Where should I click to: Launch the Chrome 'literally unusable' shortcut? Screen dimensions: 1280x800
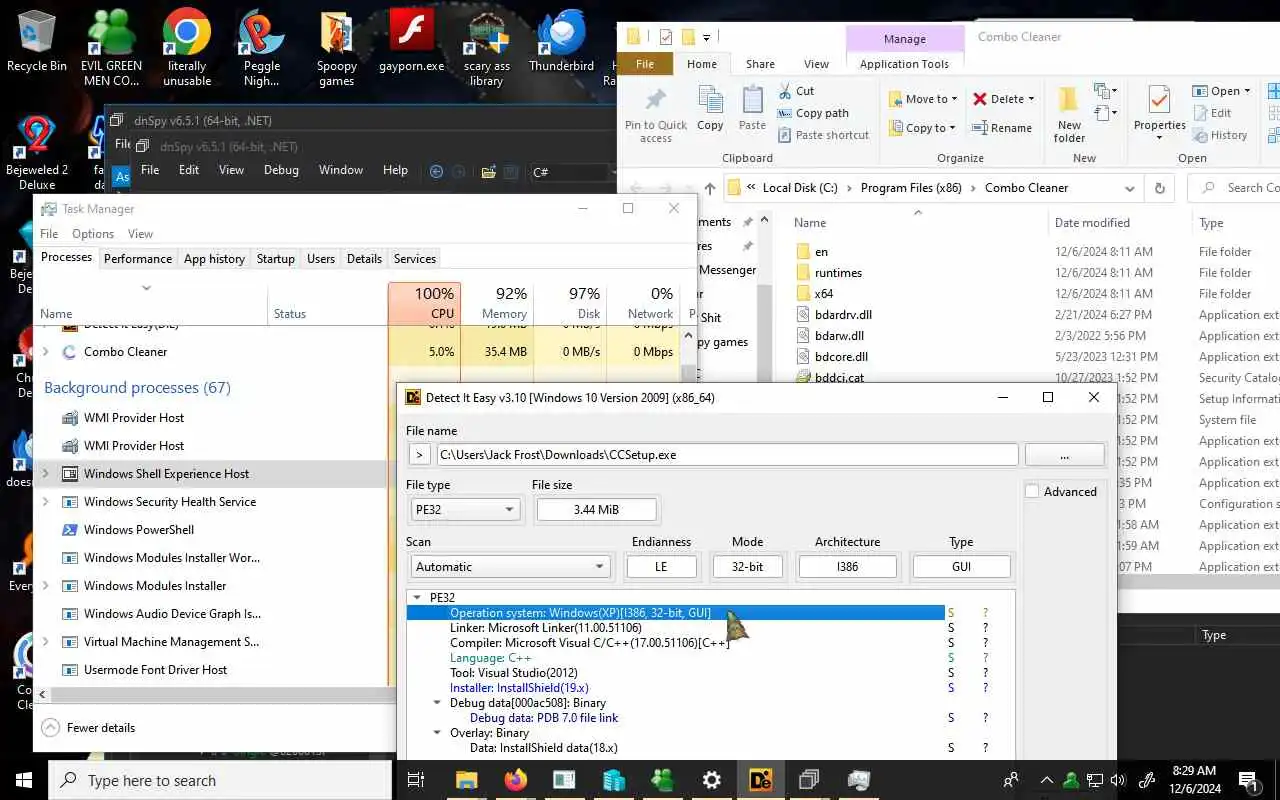point(187,47)
